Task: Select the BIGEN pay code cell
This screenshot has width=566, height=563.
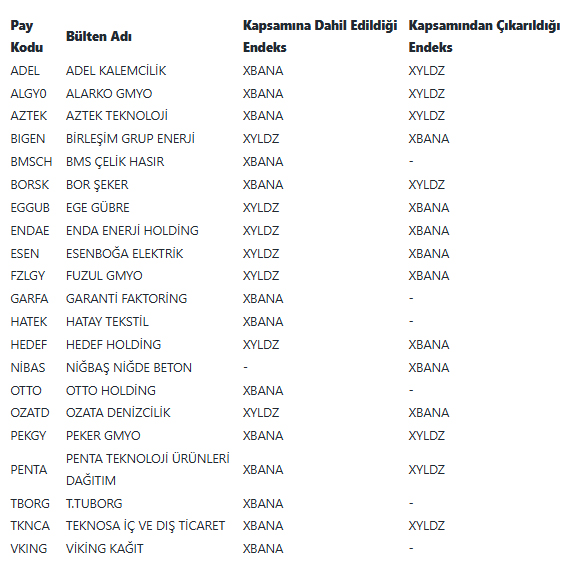Action: [x=28, y=139]
